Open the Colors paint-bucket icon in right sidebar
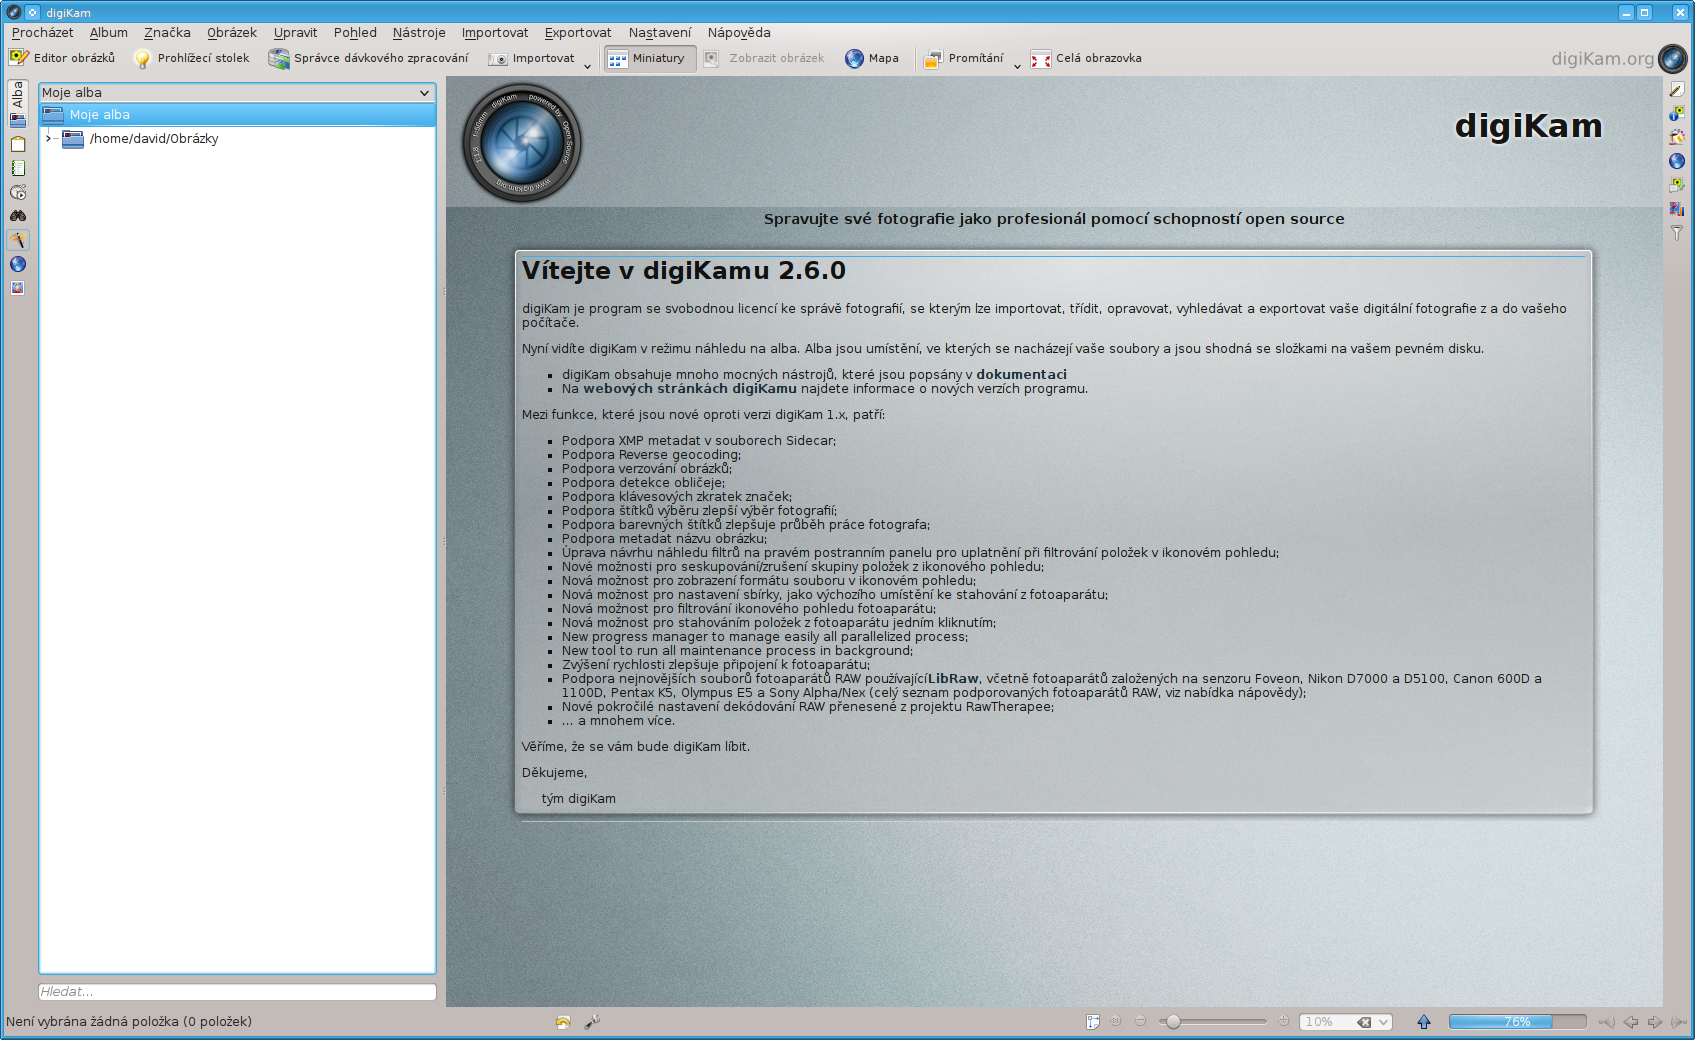The height and width of the screenshot is (1040, 1695). click(x=1677, y=137)
